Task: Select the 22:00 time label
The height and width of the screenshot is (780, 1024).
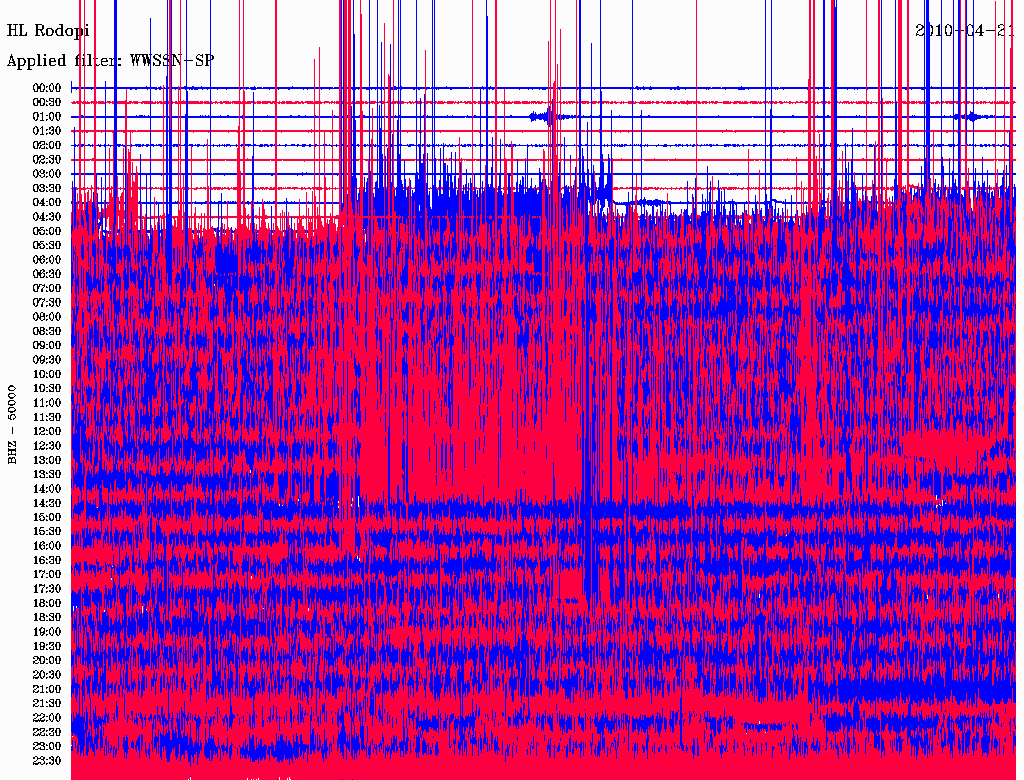Action: pyautogui.click(x=47, y=717)
